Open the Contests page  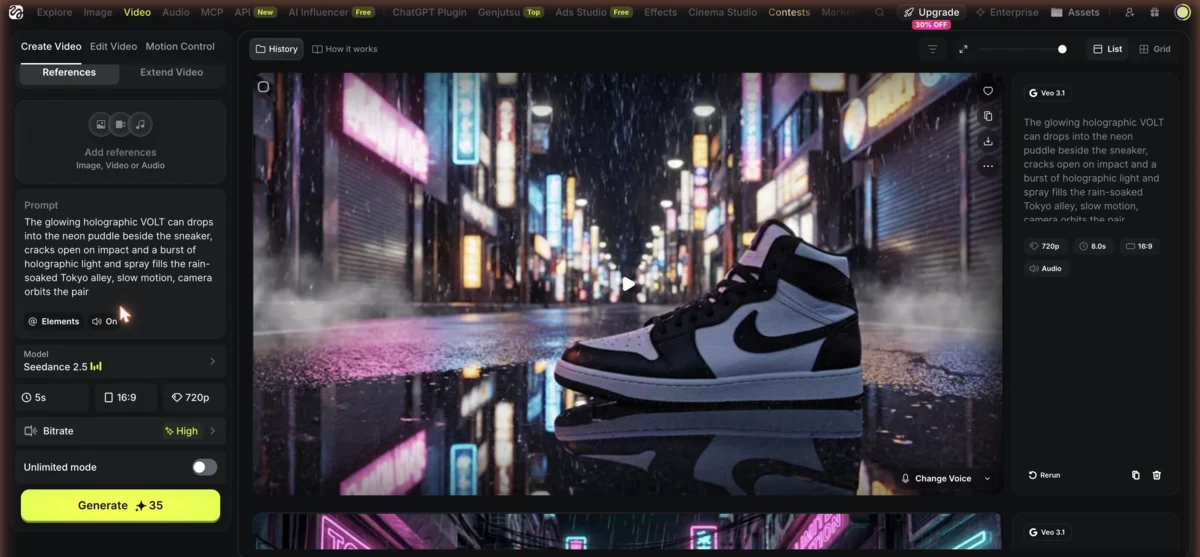(789, 13)
